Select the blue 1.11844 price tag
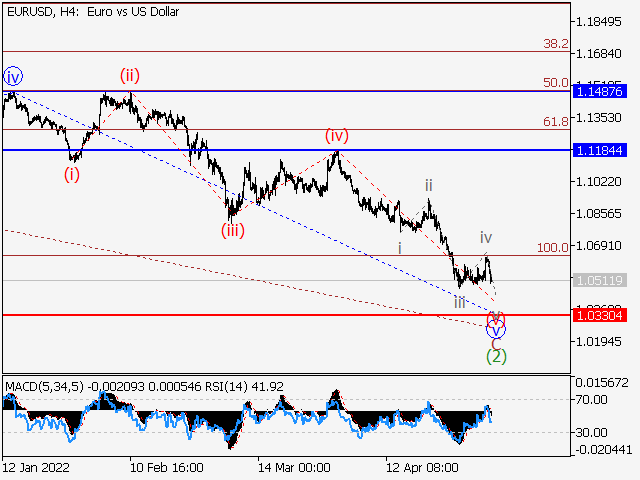The image size is (640, 480). click(600, 151)
